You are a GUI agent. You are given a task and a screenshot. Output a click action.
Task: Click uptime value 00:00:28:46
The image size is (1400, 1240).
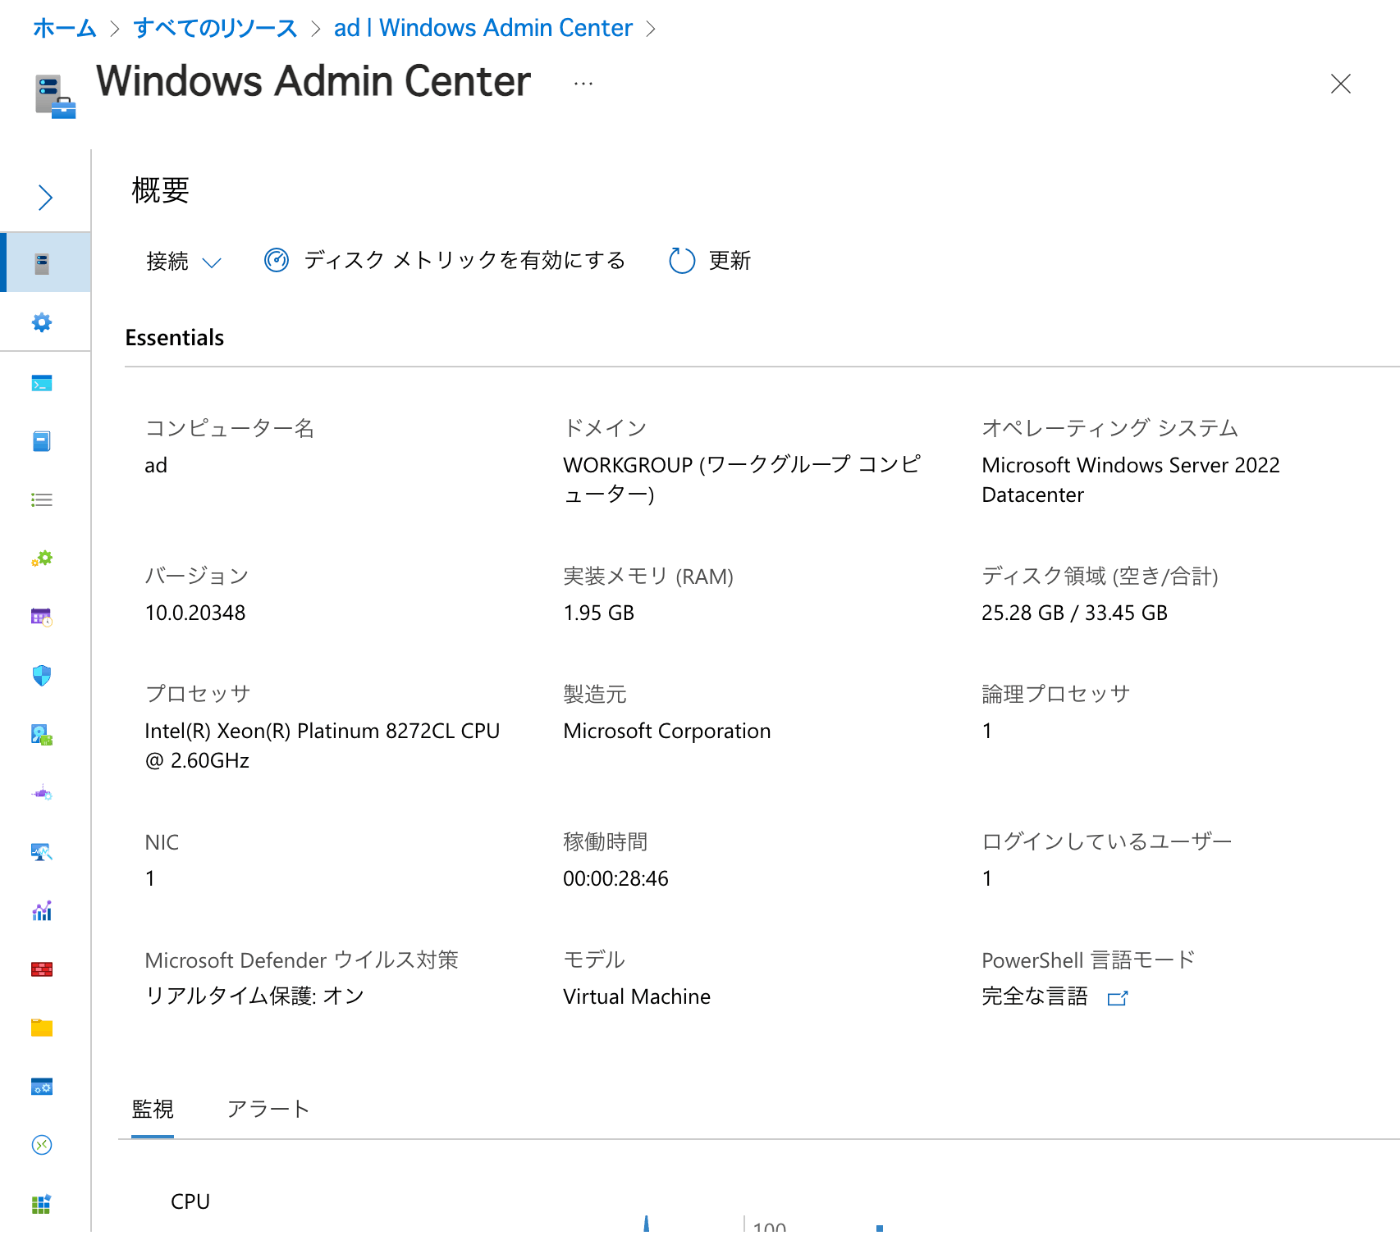tap(616, 879)
